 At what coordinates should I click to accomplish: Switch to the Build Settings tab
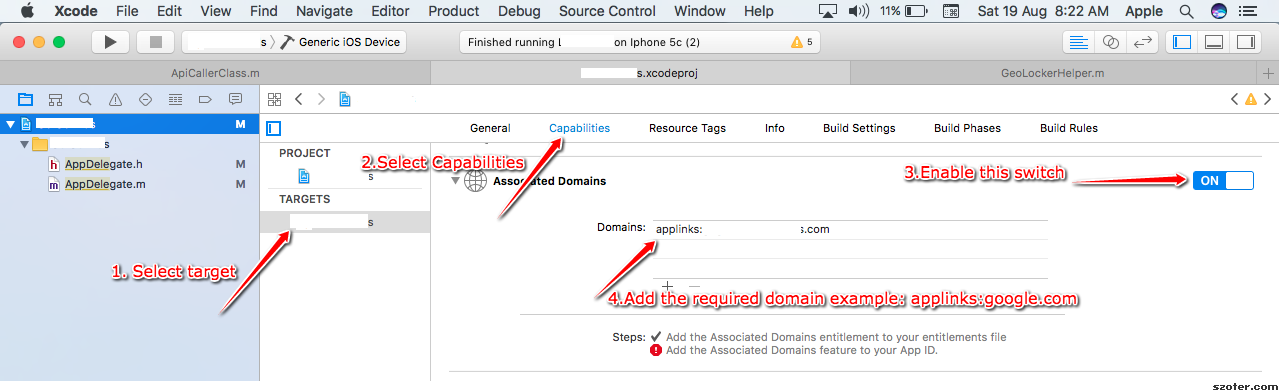point(859,128)
